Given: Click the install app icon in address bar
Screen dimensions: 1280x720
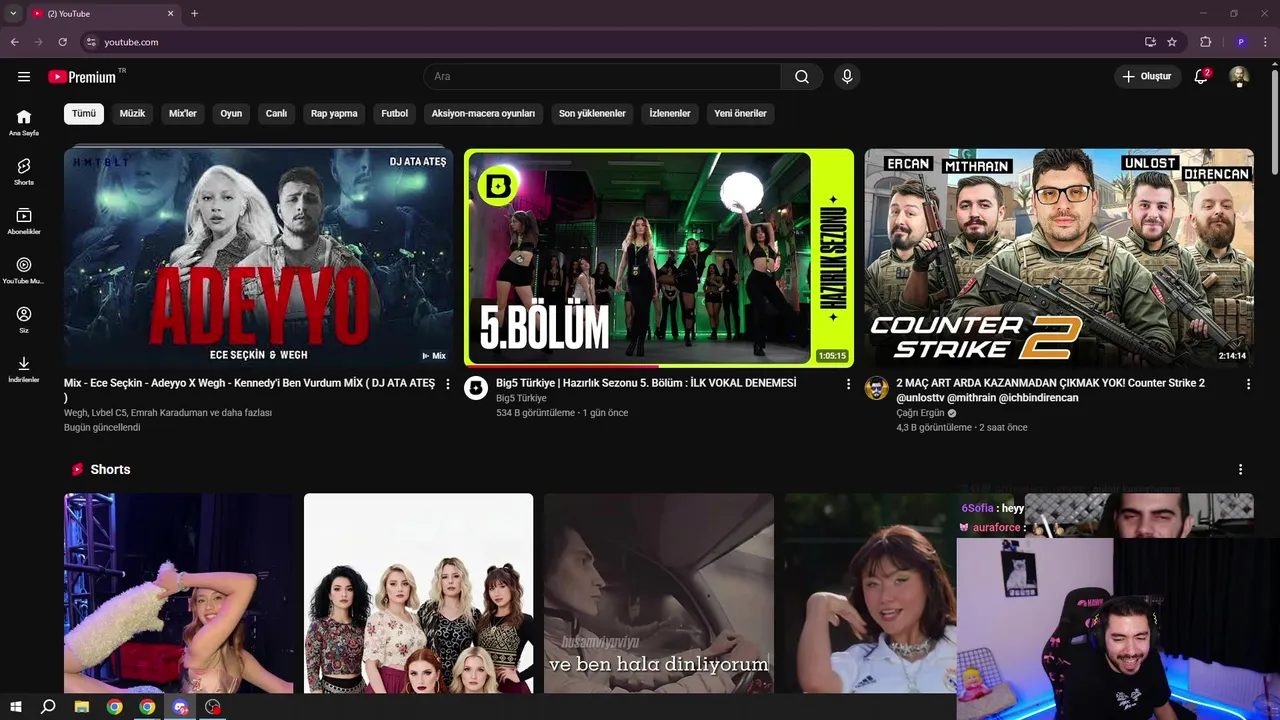Looking at the screenshot, I should (x=1150, y=42).
